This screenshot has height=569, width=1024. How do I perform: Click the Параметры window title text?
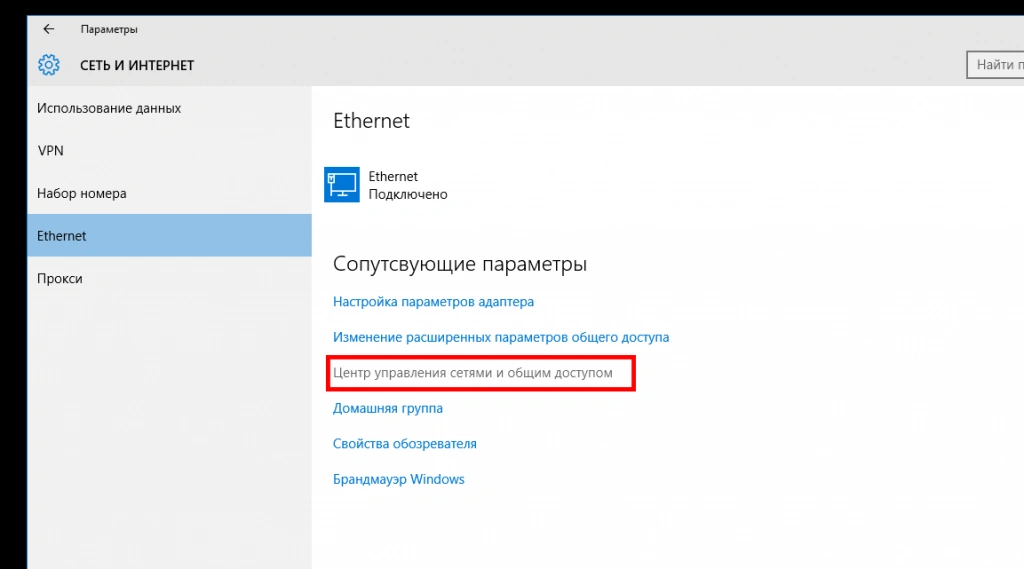tap(109, 29)
